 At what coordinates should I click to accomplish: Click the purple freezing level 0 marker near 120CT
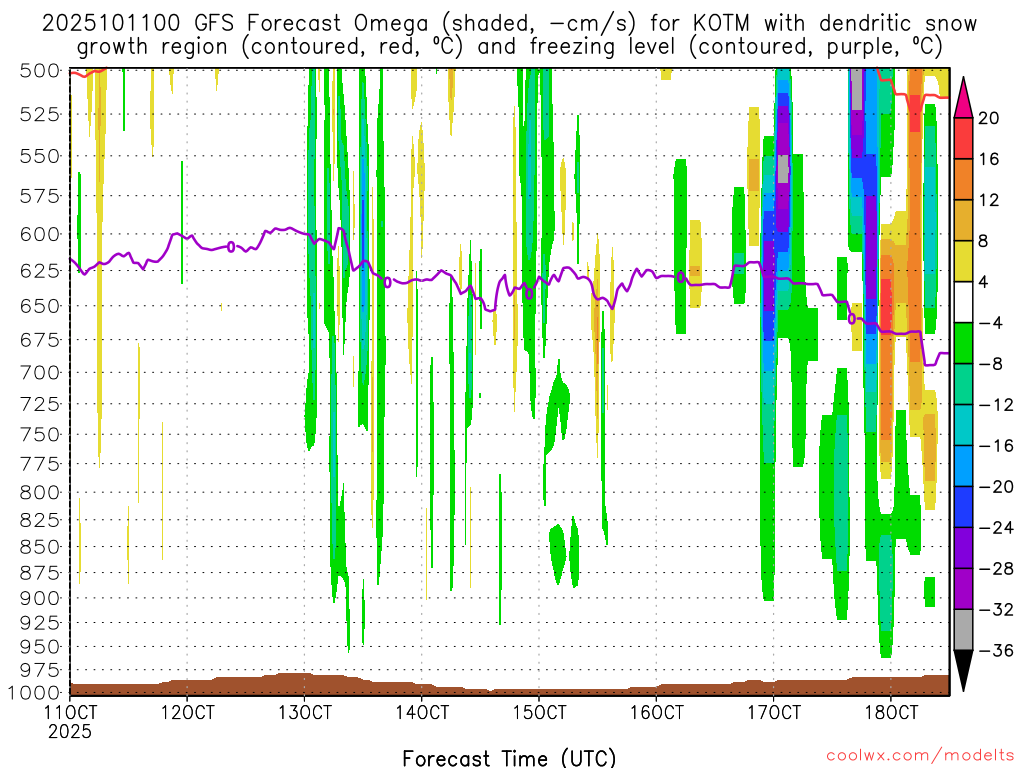(x=231, y=247)
